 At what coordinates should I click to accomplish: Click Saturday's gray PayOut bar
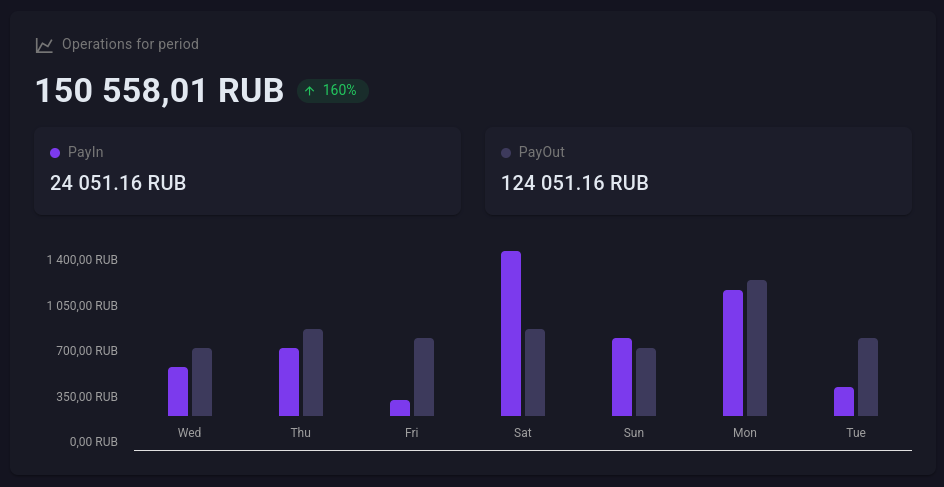click(535, 372)
